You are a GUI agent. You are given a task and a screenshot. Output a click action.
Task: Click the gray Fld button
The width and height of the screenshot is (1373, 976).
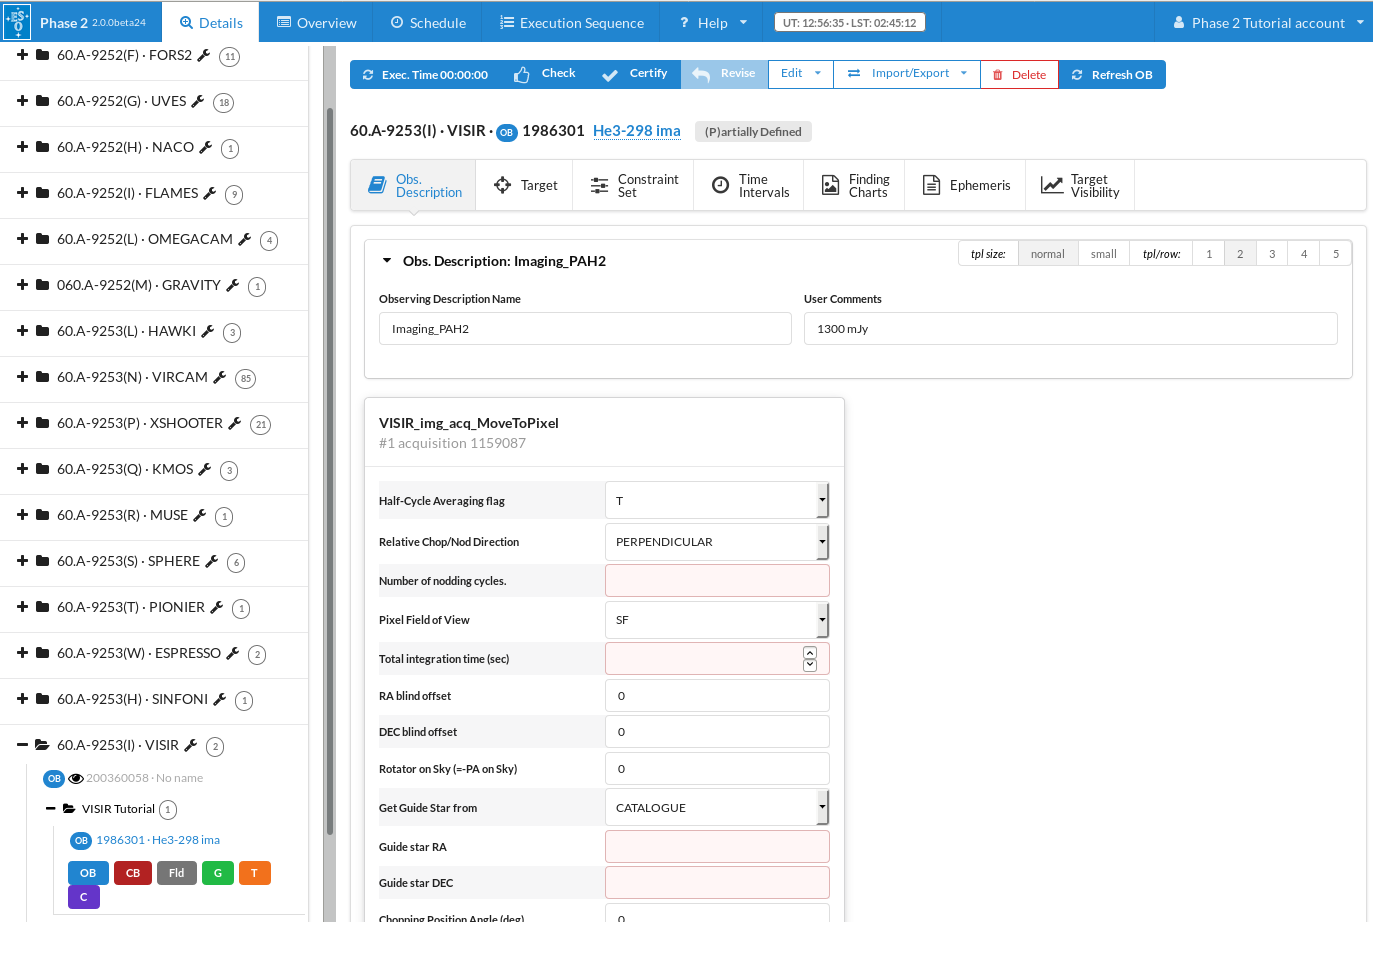pyautogui.click(x=176, y=873)
